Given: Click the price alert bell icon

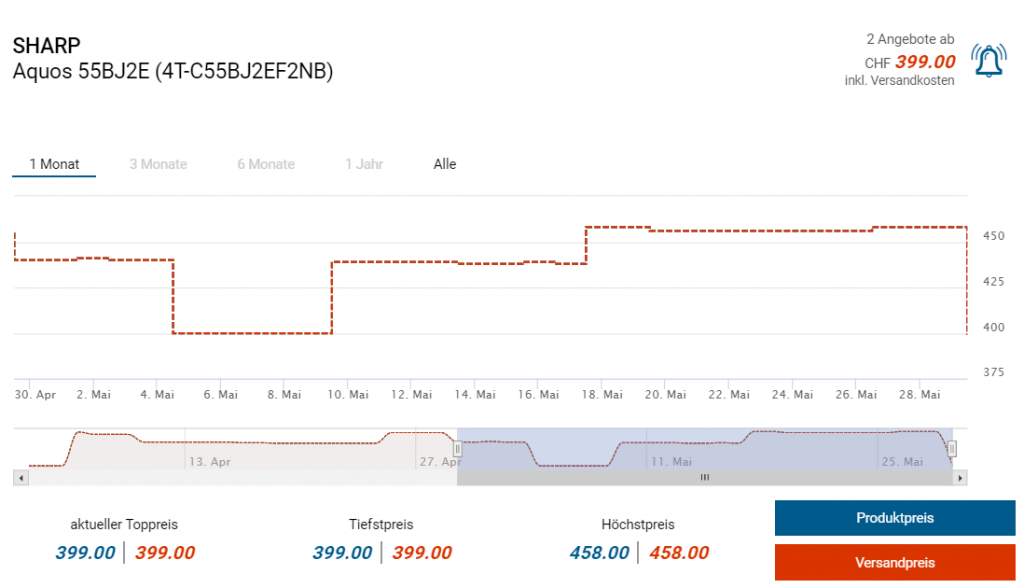Looking at the screenshot, I should [x=989, y=61].
